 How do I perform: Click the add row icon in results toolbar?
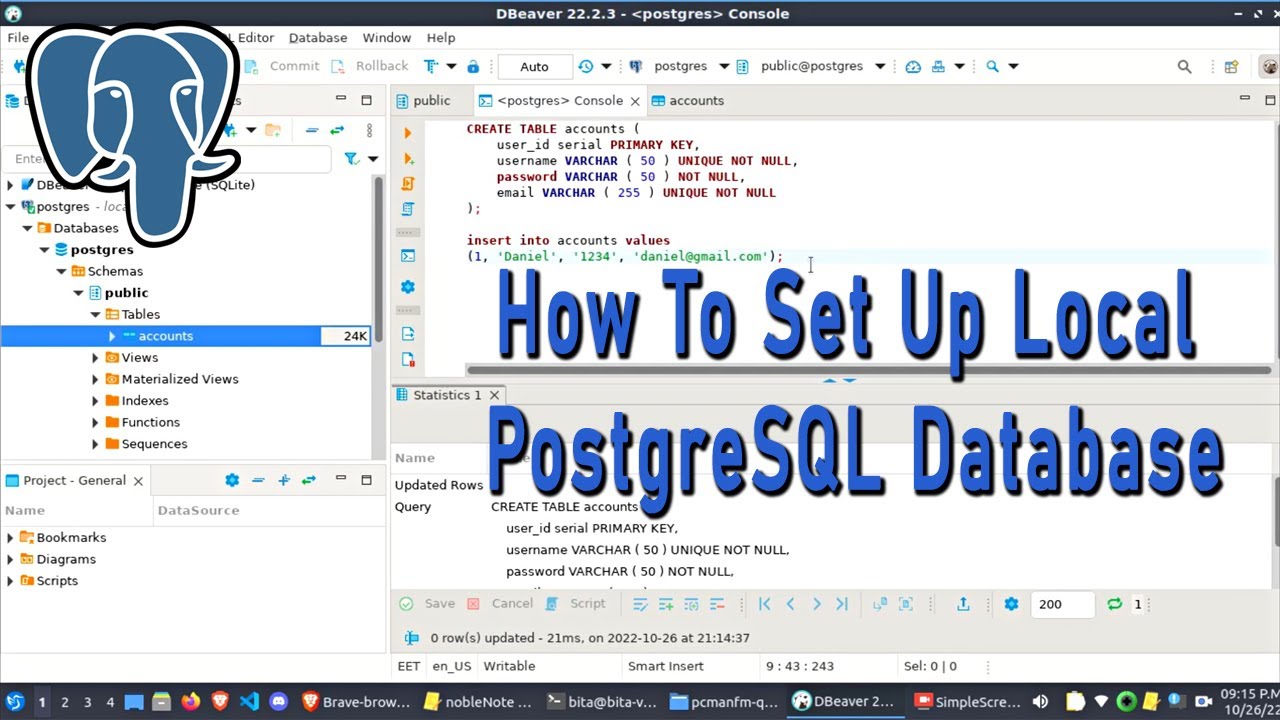(665, 604)
